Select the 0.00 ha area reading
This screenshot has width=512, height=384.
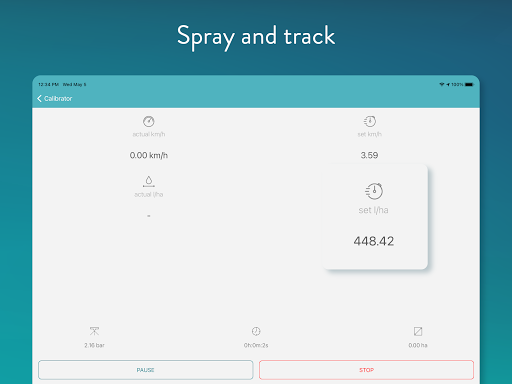[418, 345]
